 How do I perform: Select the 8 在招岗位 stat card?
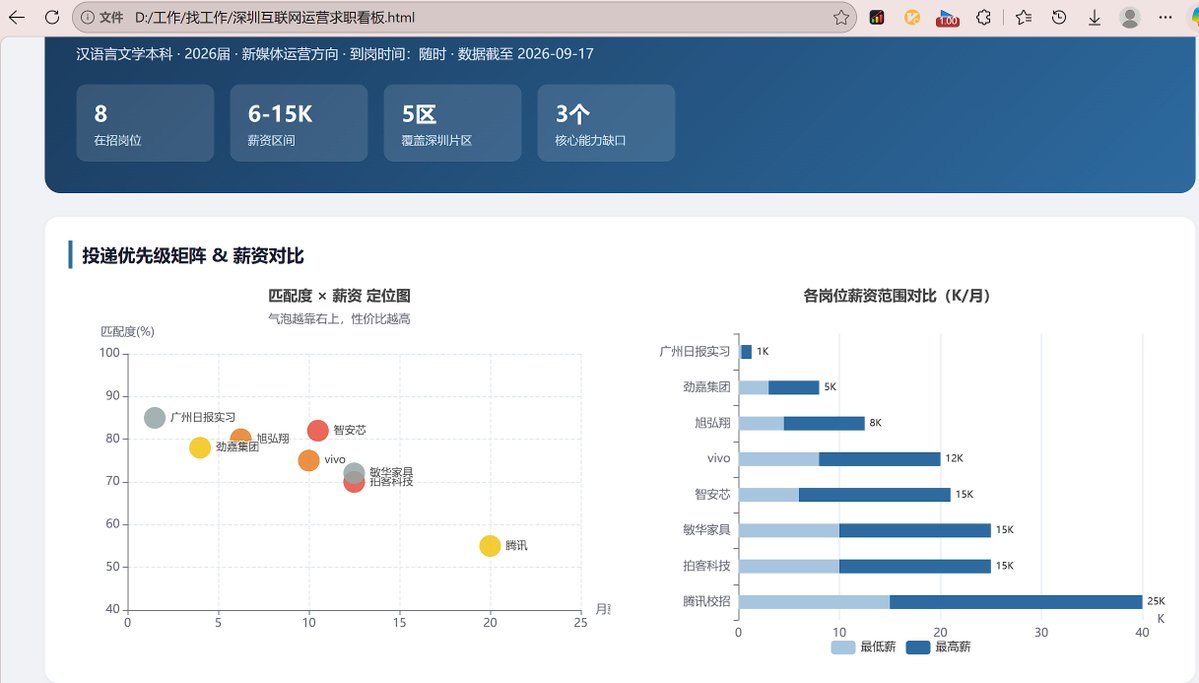145,123
